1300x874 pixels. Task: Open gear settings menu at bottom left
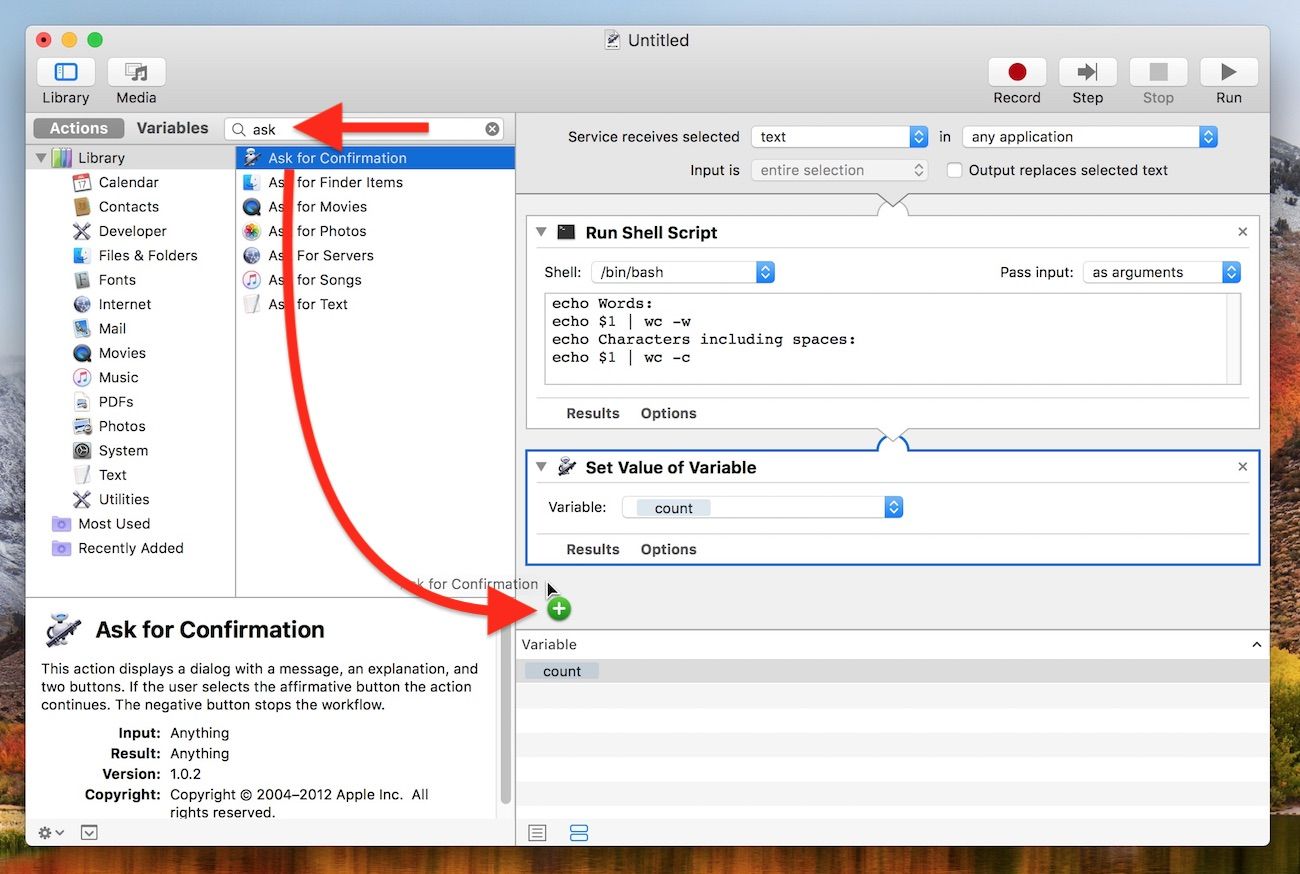(51, 833)
